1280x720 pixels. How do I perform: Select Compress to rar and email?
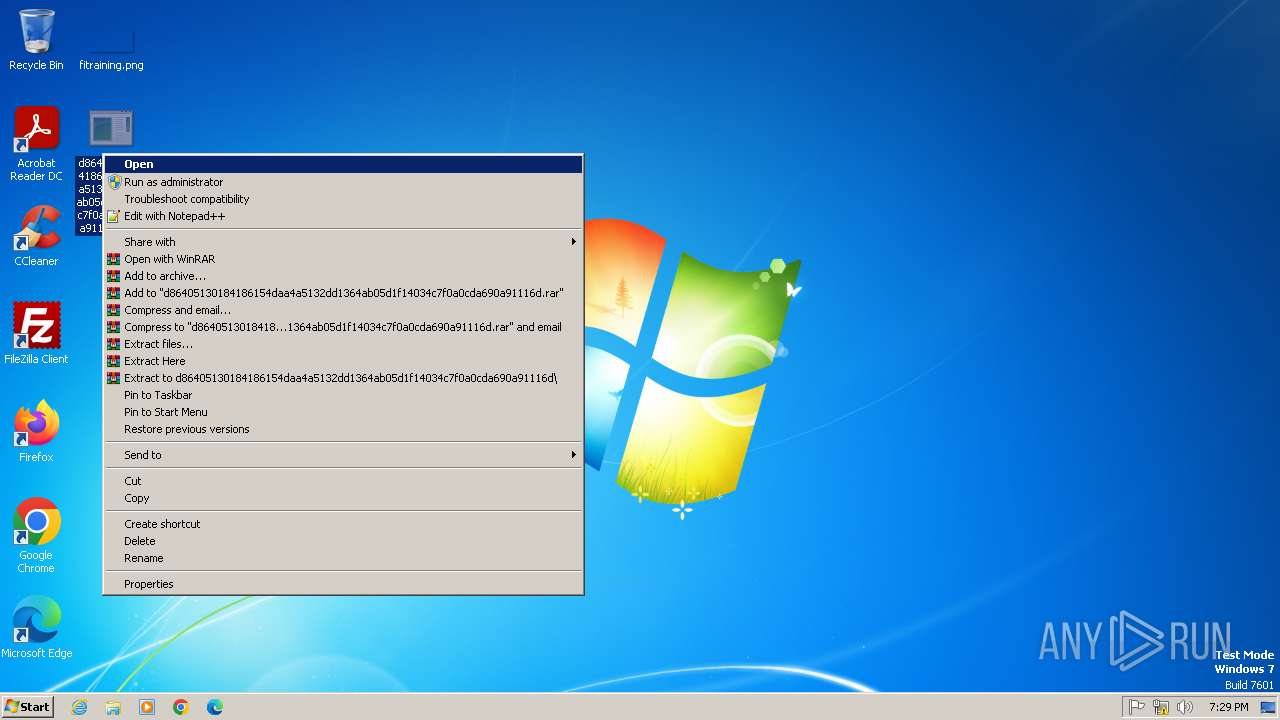pyautogui.click(x=343, y=327)
